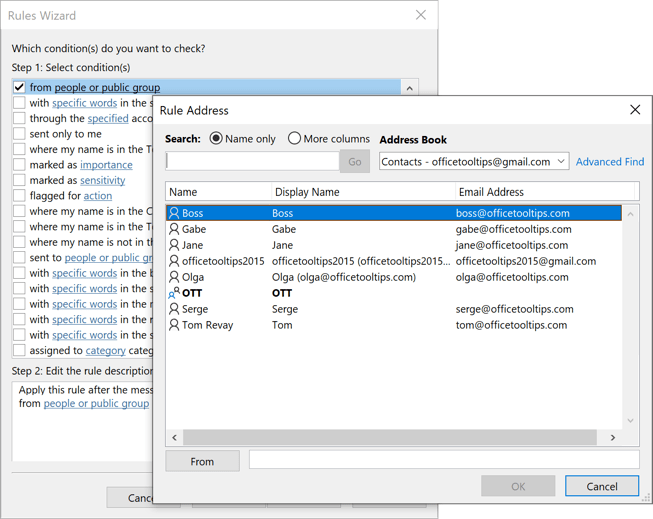Click inside the Search text field
The height and width of the screenshot is (519, 653).
click(x=252, y=161)
